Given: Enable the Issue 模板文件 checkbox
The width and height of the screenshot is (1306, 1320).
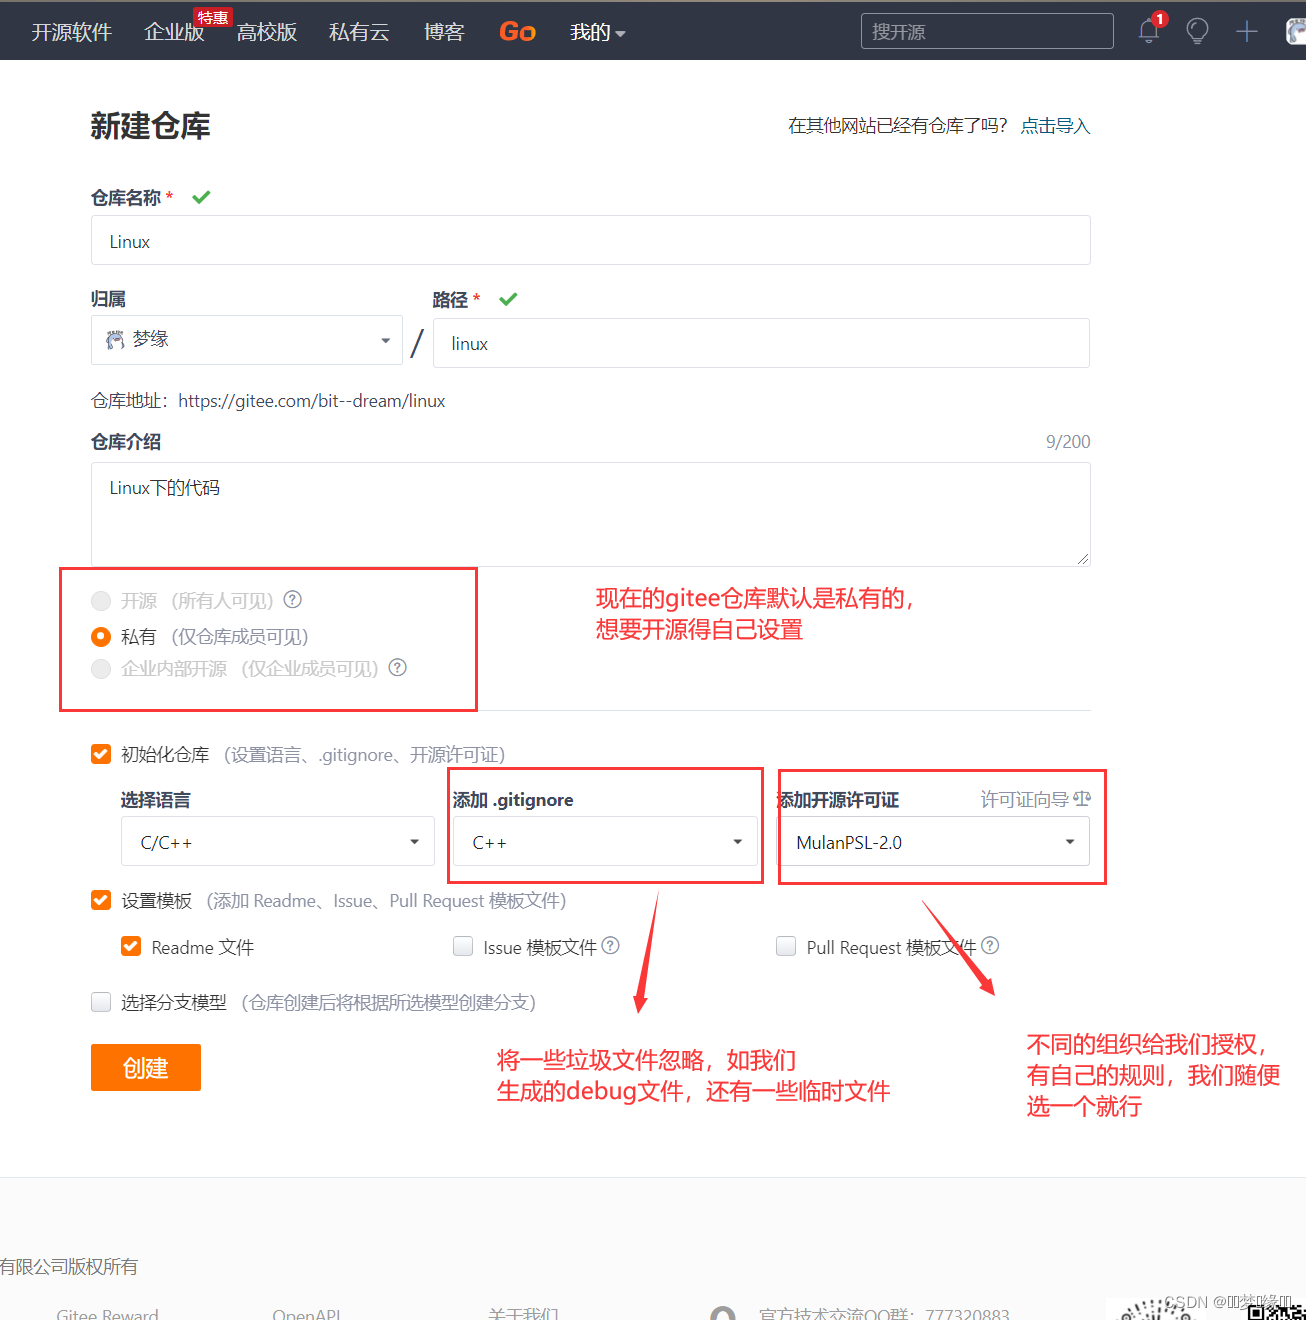Looking at the screenshot, I should point(463,946).
